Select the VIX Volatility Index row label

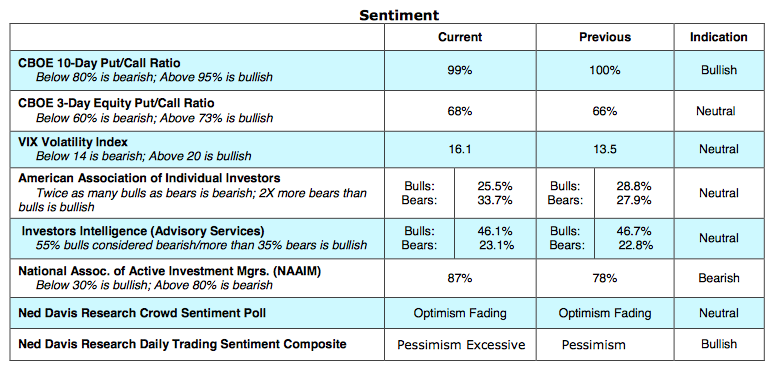click(x=73, y=142)
